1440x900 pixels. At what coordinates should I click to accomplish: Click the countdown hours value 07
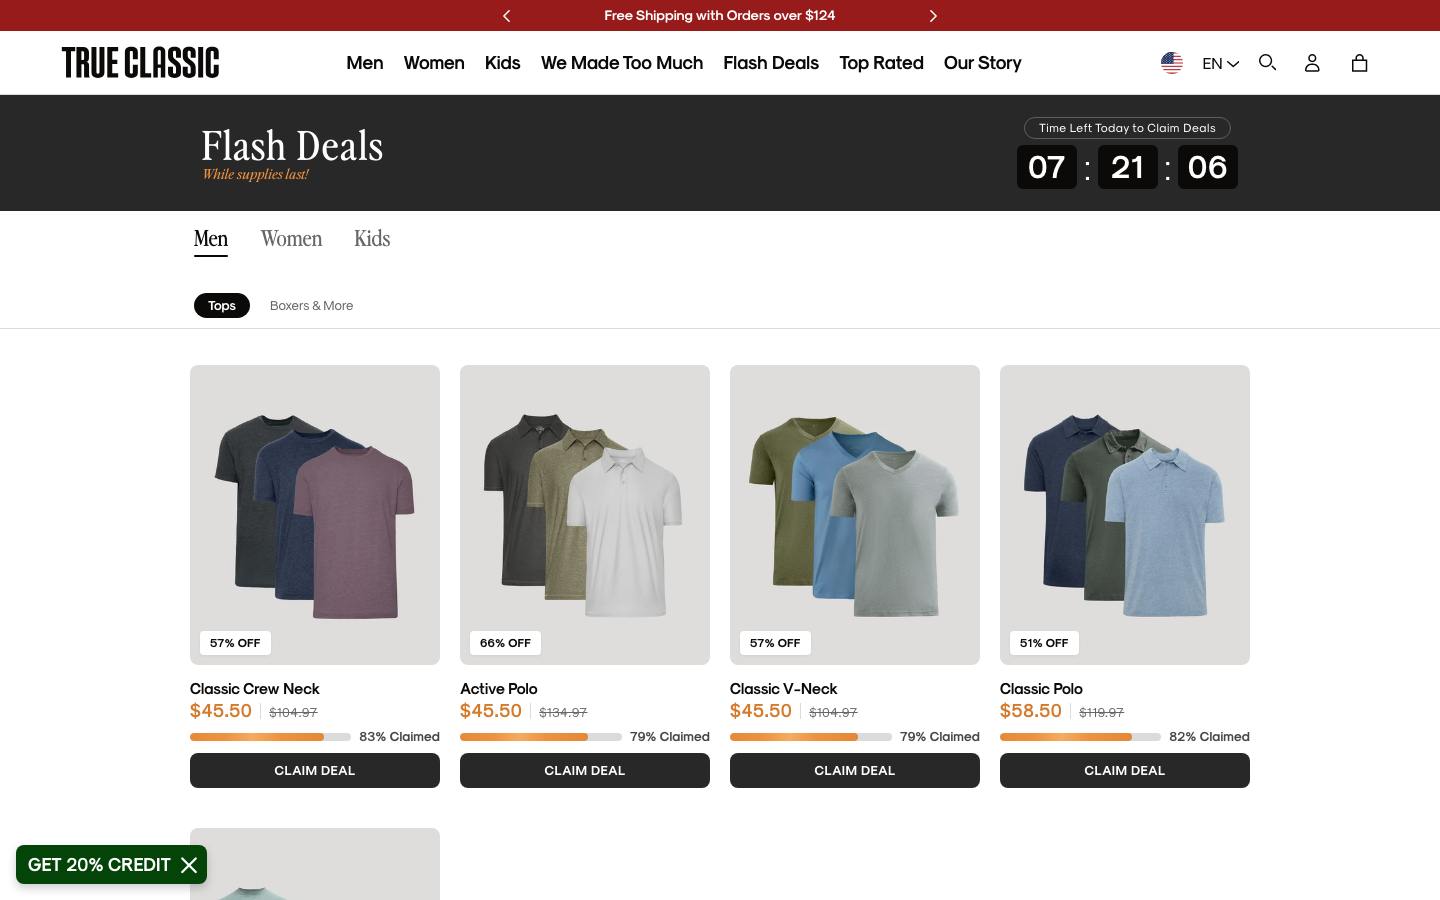pos(1047,167)
